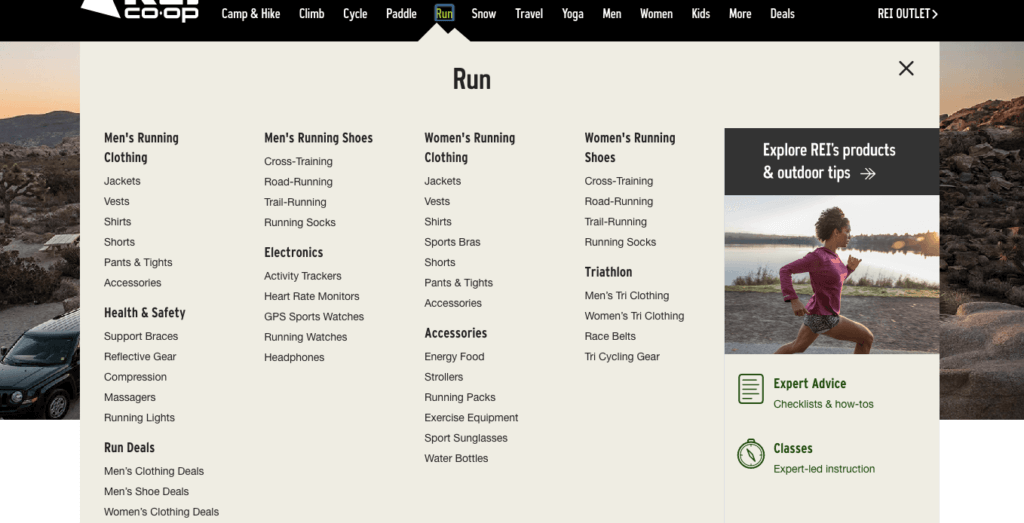The height and width of the screenshot is (523, 1024).
Task: Open Support Braces link
Action: (x=140, y=336)
